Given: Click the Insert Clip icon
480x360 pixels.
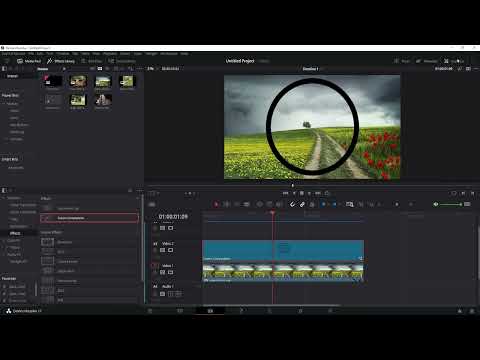Looking at the screenshot, I should point(259,204).
